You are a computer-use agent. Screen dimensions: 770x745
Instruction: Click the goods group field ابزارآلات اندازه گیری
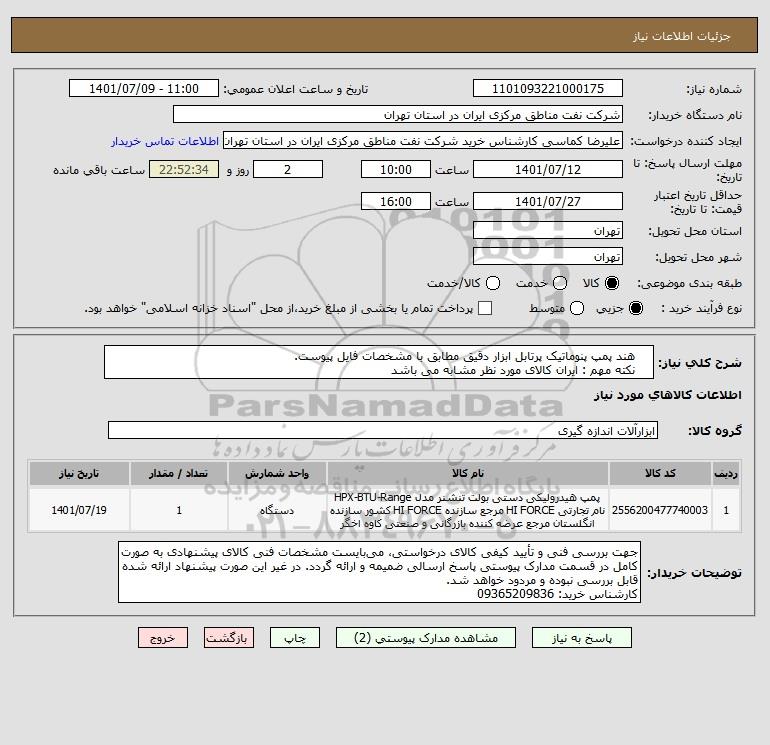click(x=383, y=430)
